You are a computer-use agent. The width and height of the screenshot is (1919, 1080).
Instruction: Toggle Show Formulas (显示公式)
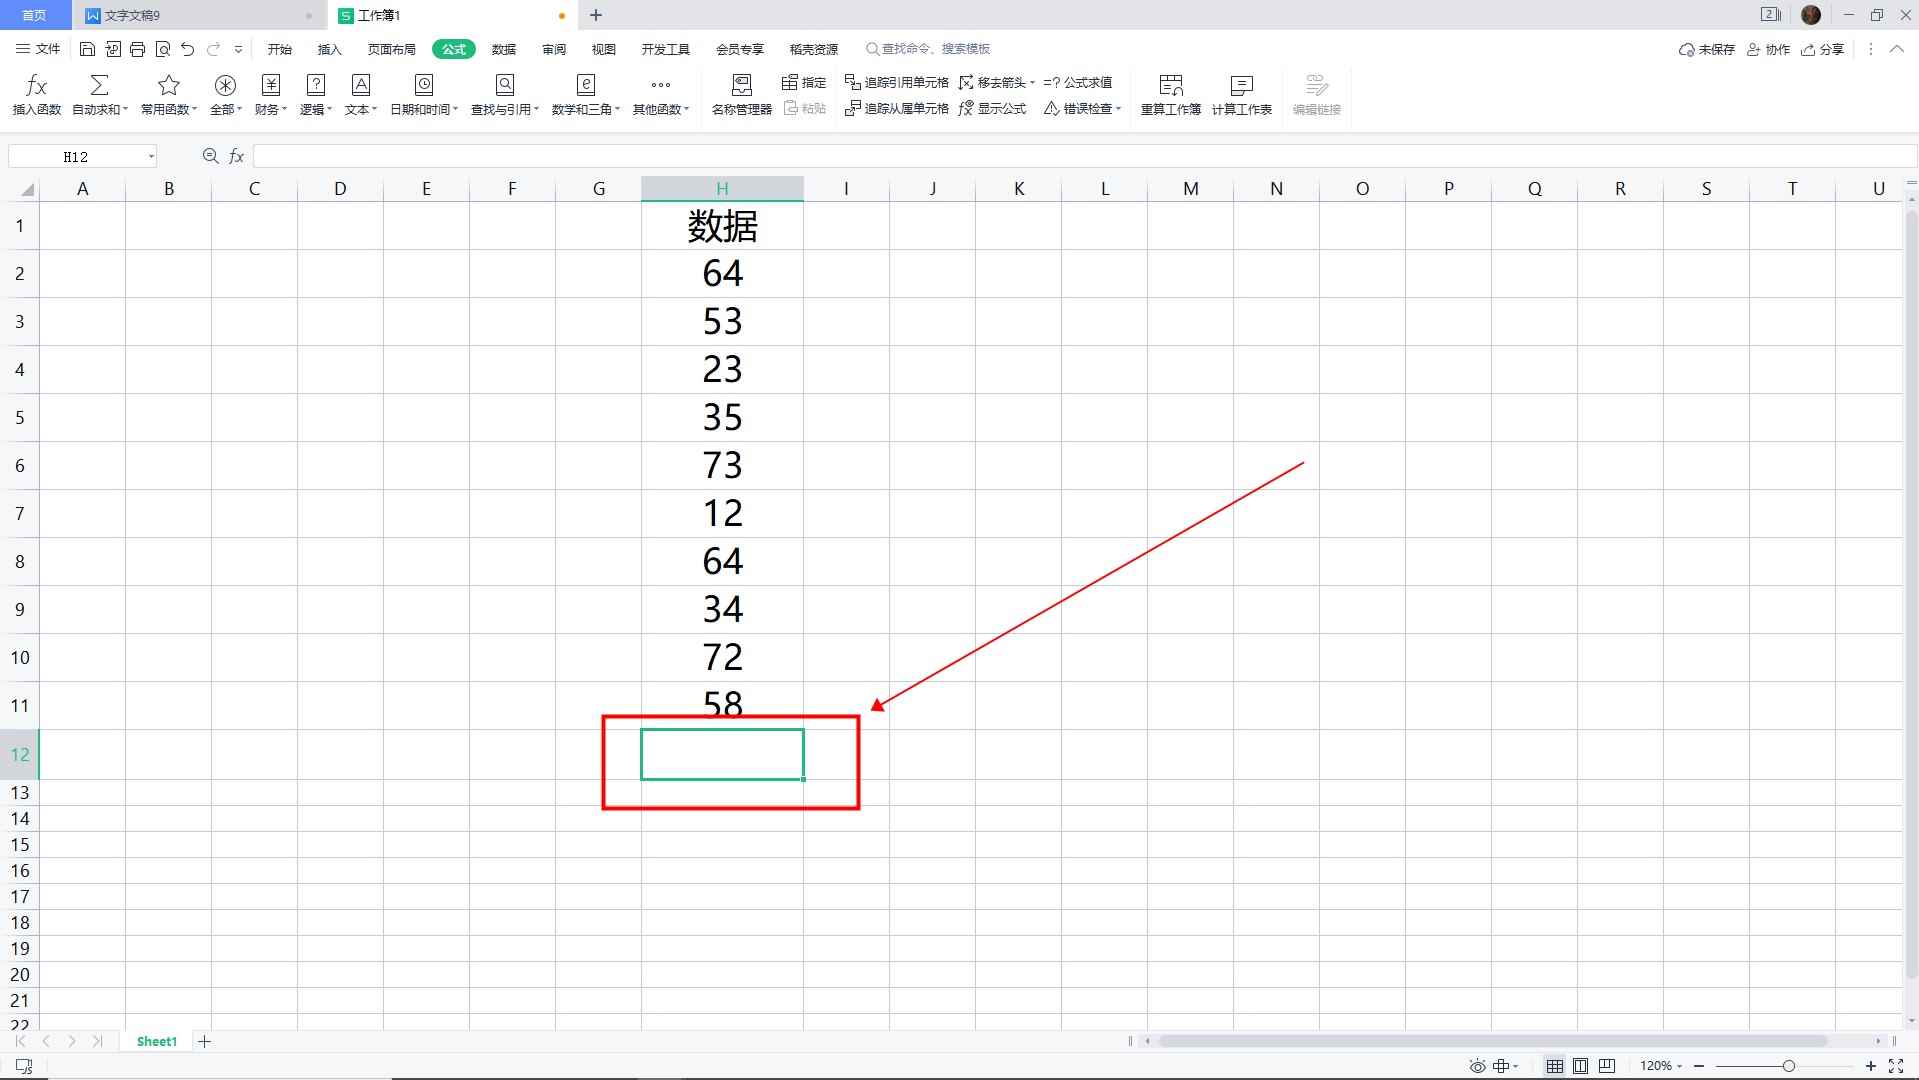tap(992, 108)
